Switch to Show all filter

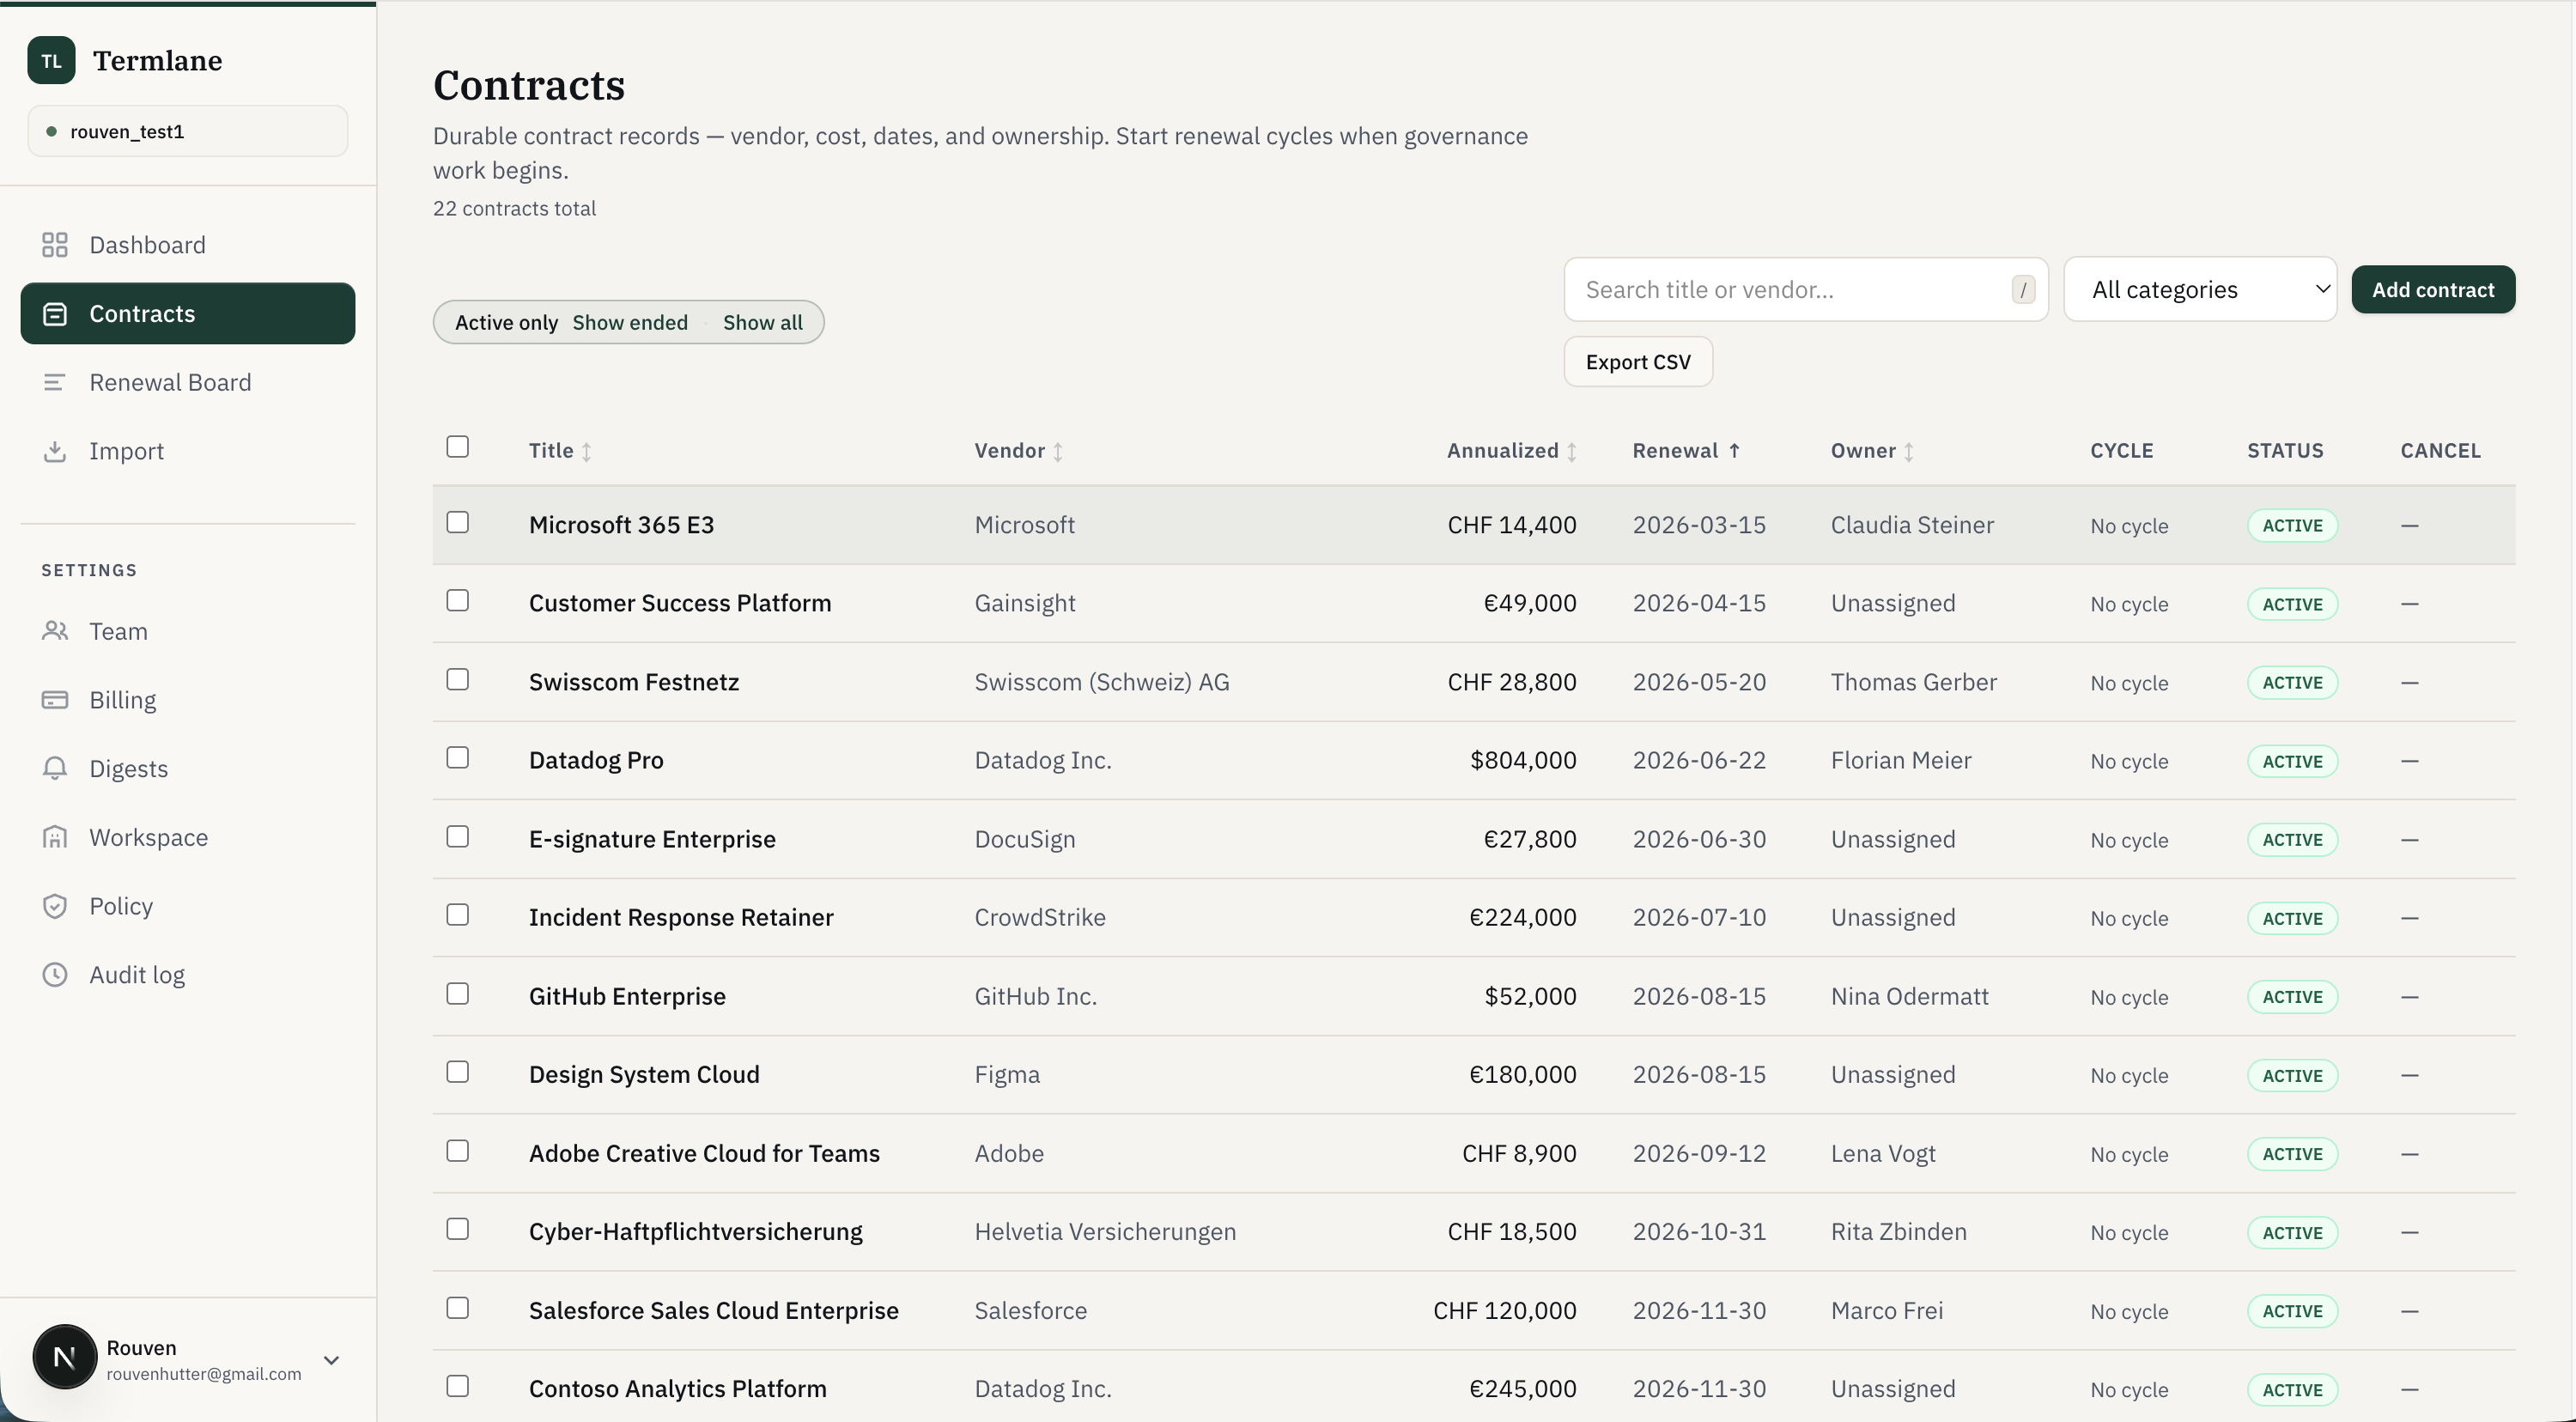pos(762,322)
